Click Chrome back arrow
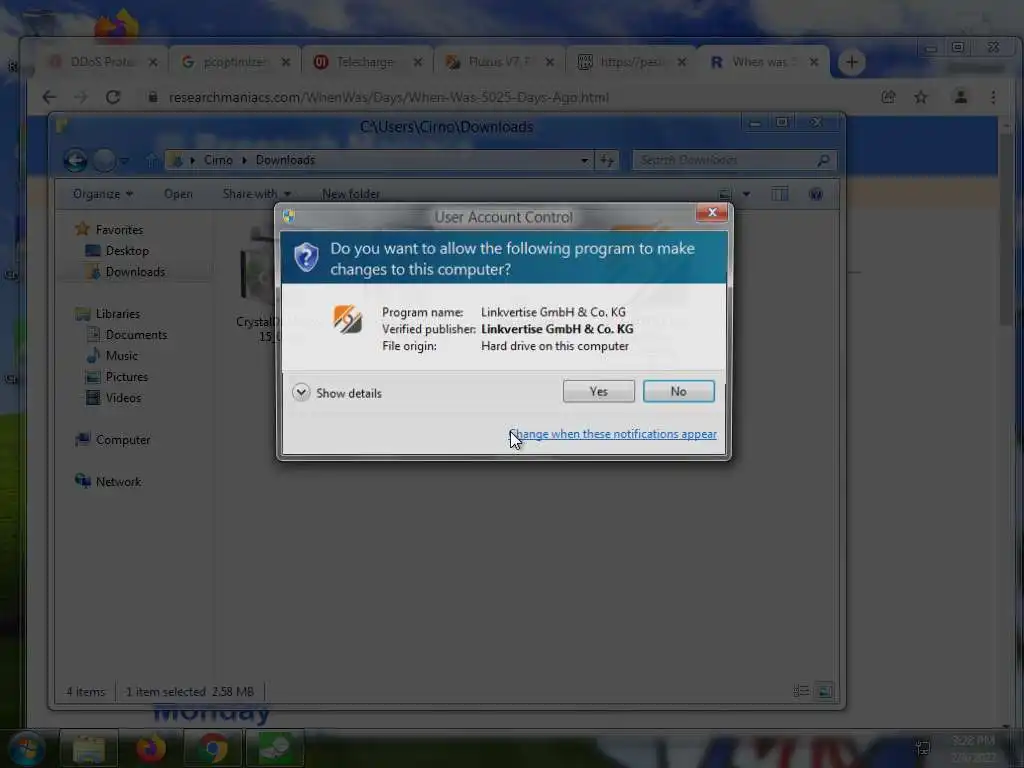Image resolution: width=1024 pixels, height=768 pixels. (x=49, y=97)
